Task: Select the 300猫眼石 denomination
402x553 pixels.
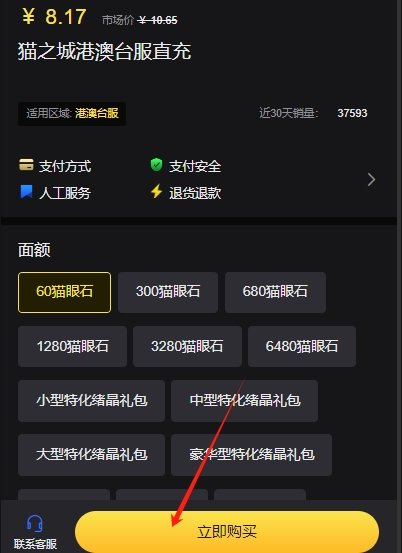Action: (x=168, y=292)
